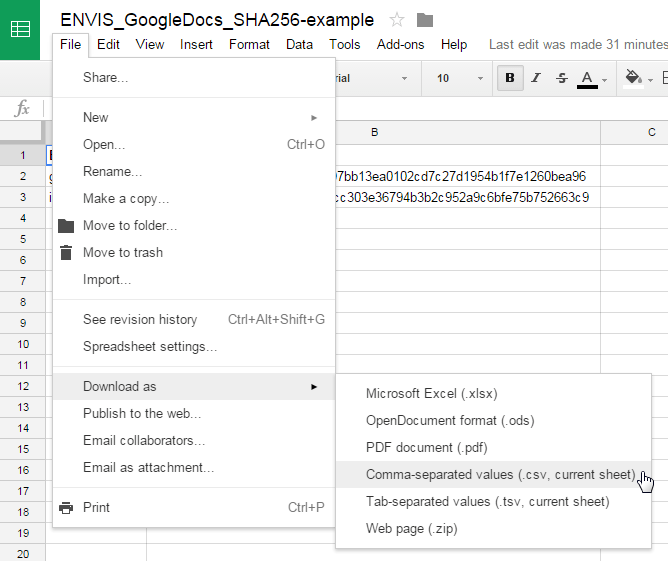The height and width of the screenshot is (561, 668).
Task: Expand the fill color dropdown arrow
Action: (650, 80)
